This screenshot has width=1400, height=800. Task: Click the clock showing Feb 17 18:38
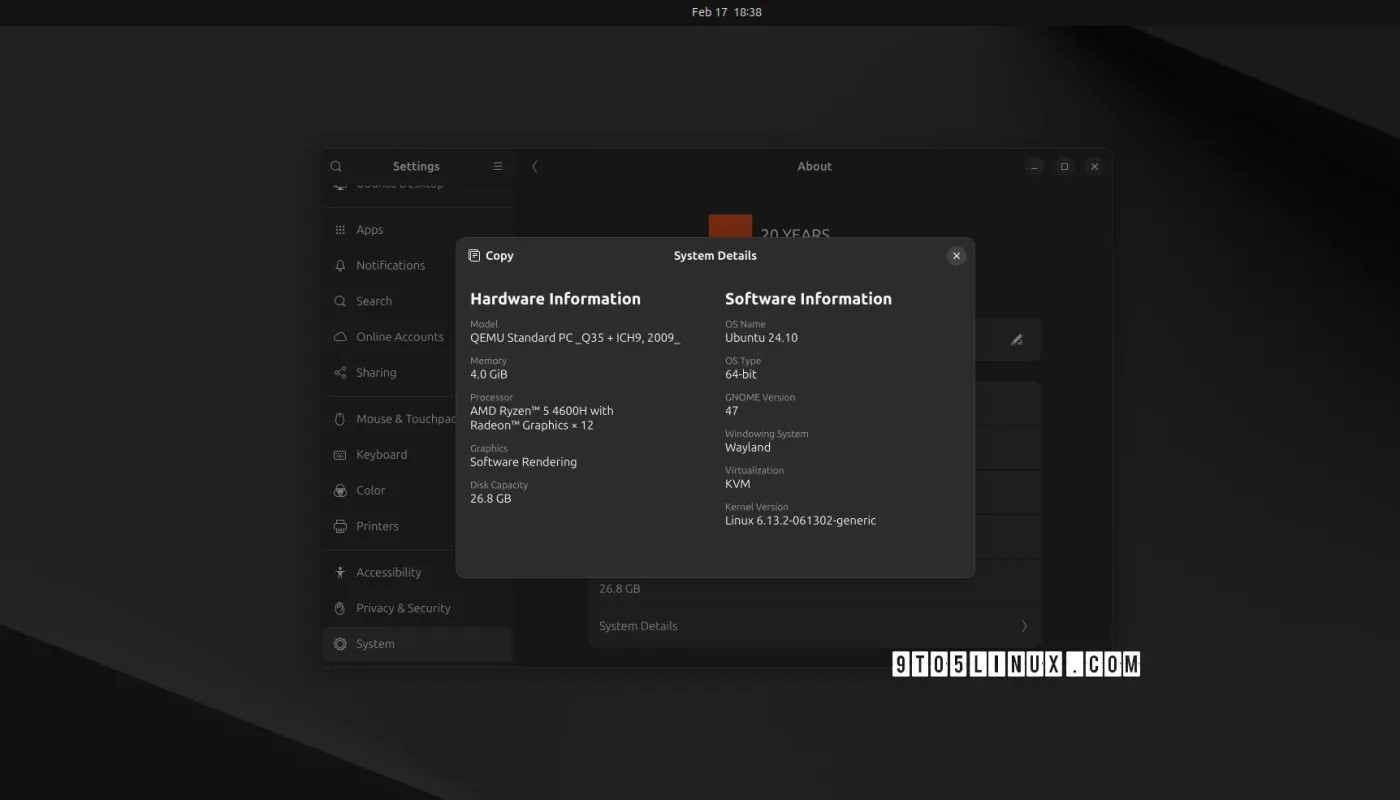point(727,12)
